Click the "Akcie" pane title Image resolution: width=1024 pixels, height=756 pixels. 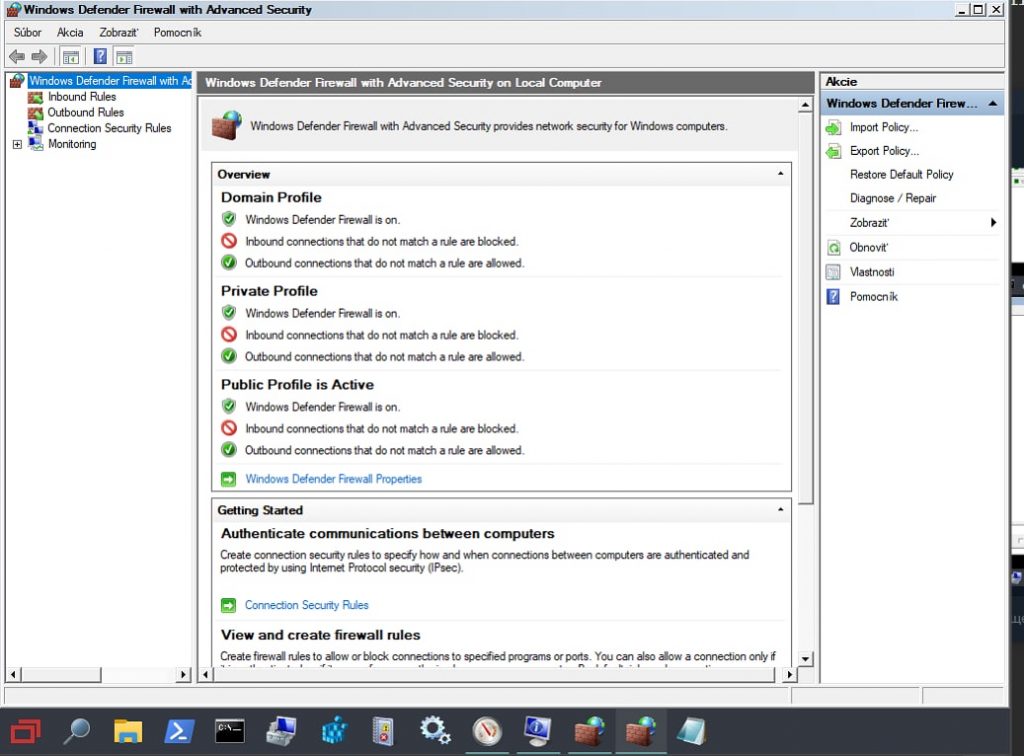tap(841, 82)
